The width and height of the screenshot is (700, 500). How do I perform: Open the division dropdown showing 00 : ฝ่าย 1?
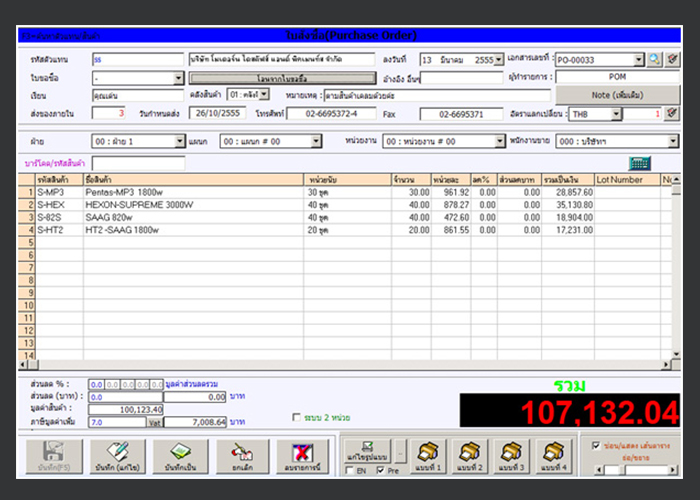click(179, 142)
